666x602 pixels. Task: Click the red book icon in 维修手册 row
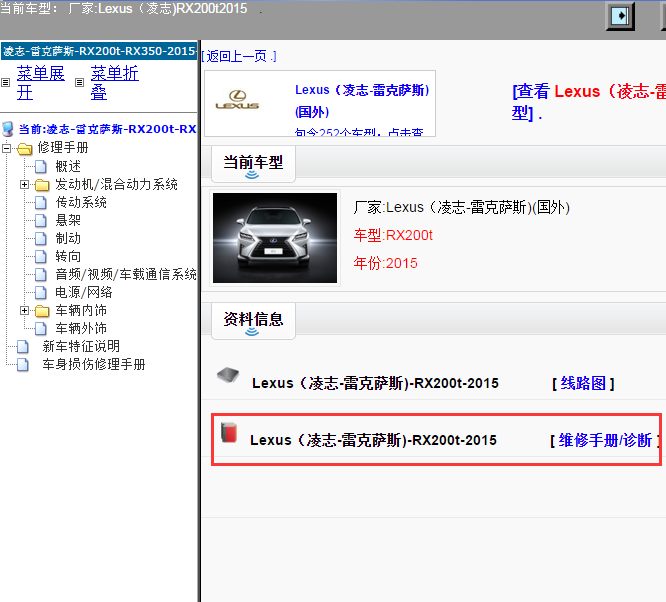[229, 432]
